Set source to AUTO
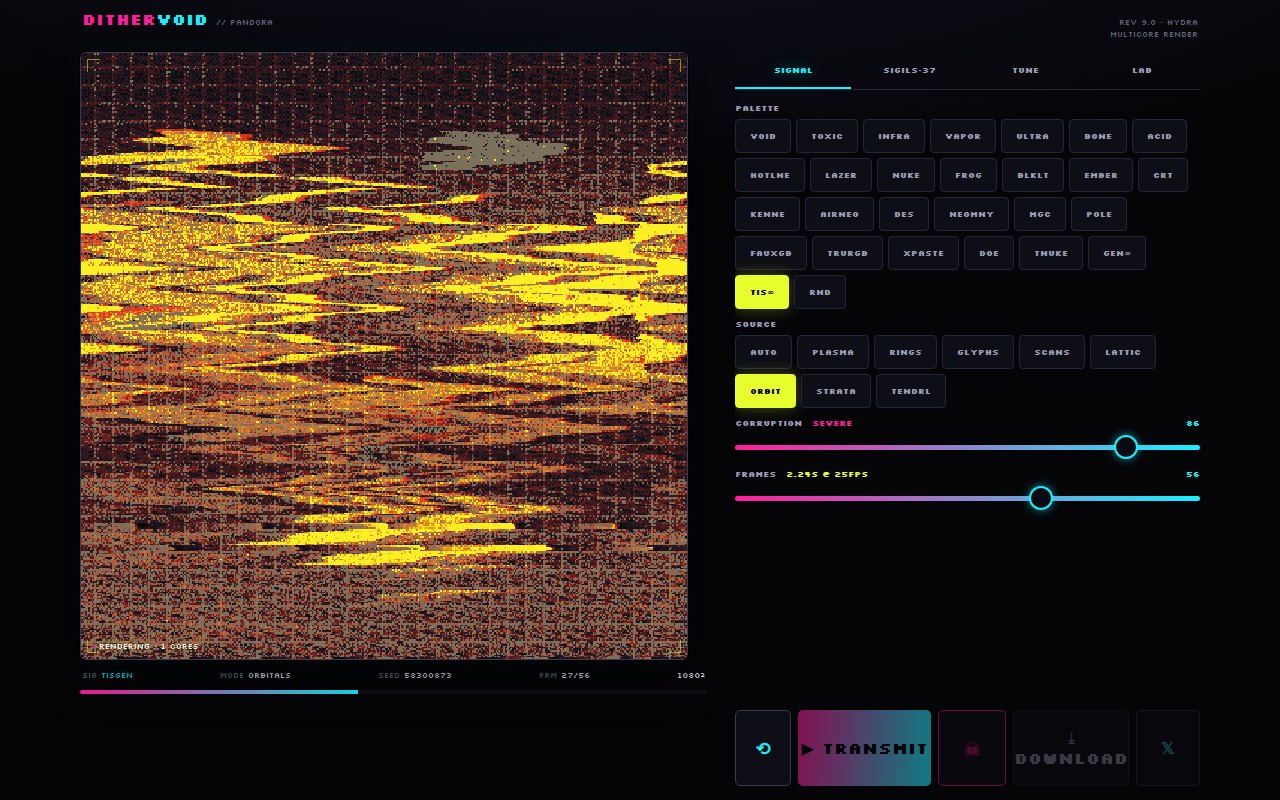 point(763,352)
